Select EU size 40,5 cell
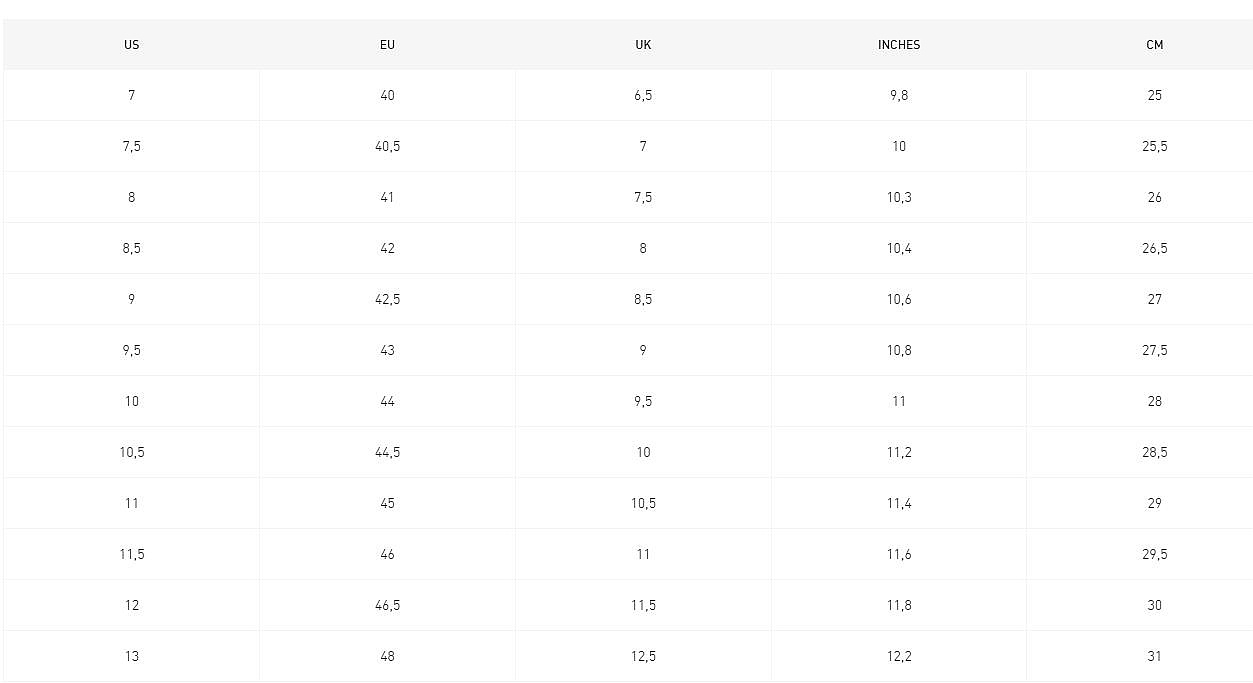1253x683 pixels. pos(387,146)
